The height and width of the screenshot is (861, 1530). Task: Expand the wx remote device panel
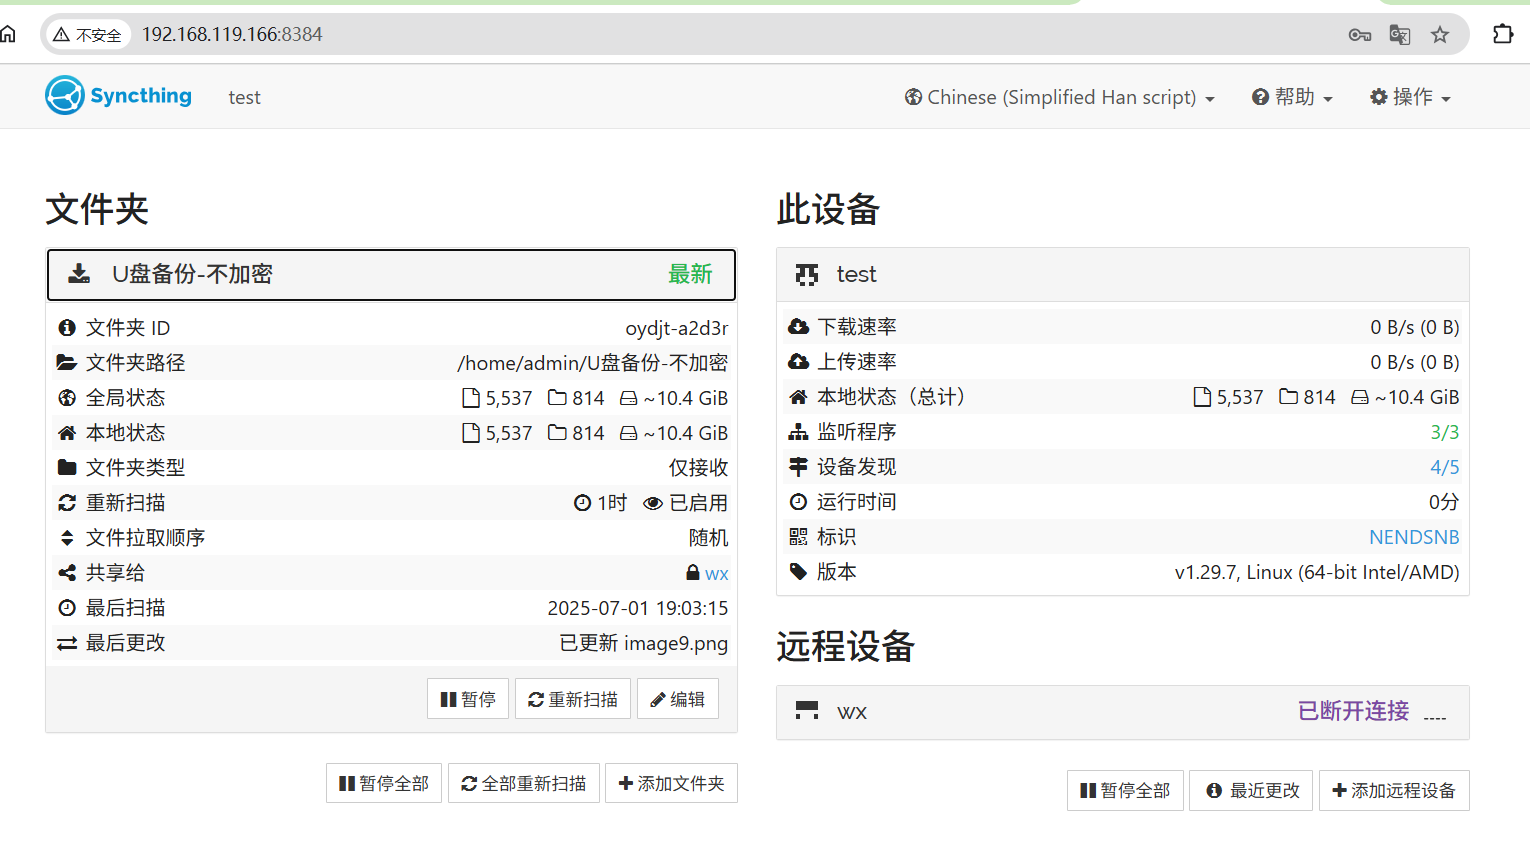[x=1122, y=712]
